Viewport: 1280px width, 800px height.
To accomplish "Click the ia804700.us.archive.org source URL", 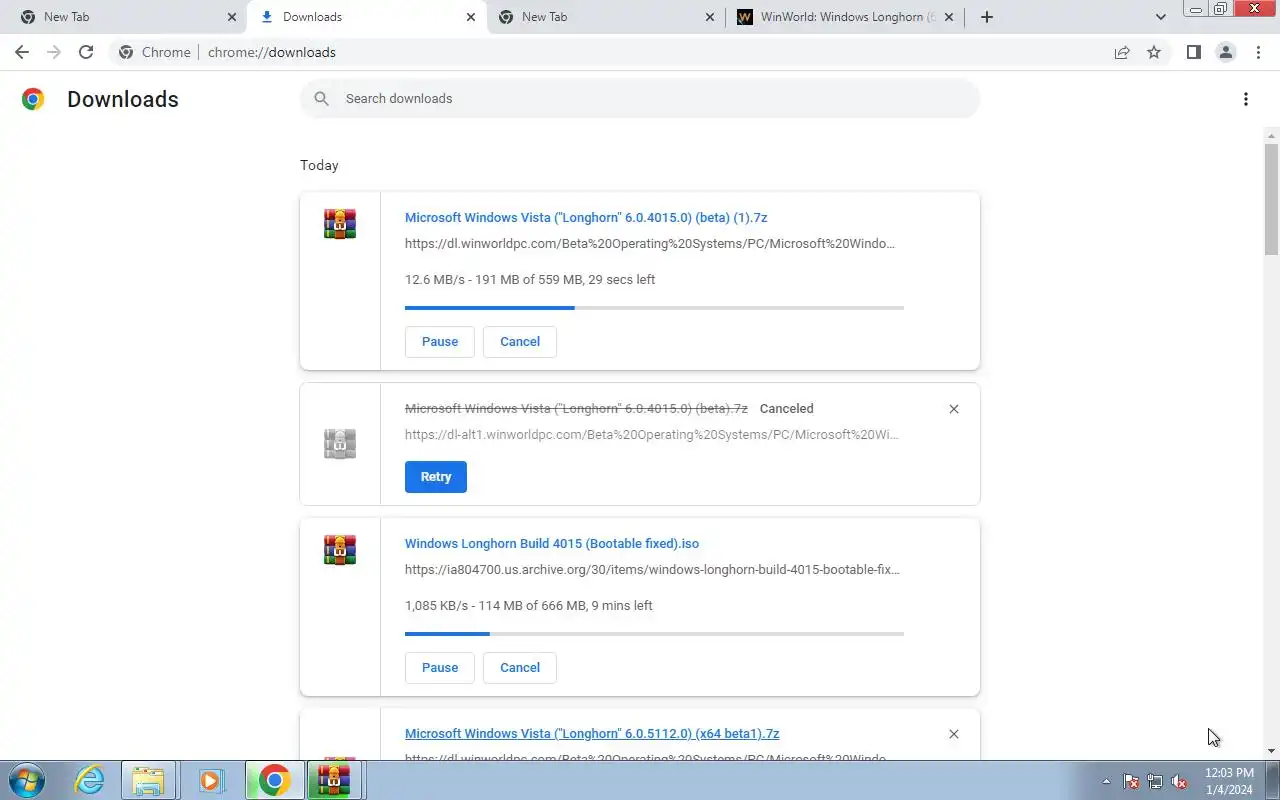I will click(x=652, y=570).
